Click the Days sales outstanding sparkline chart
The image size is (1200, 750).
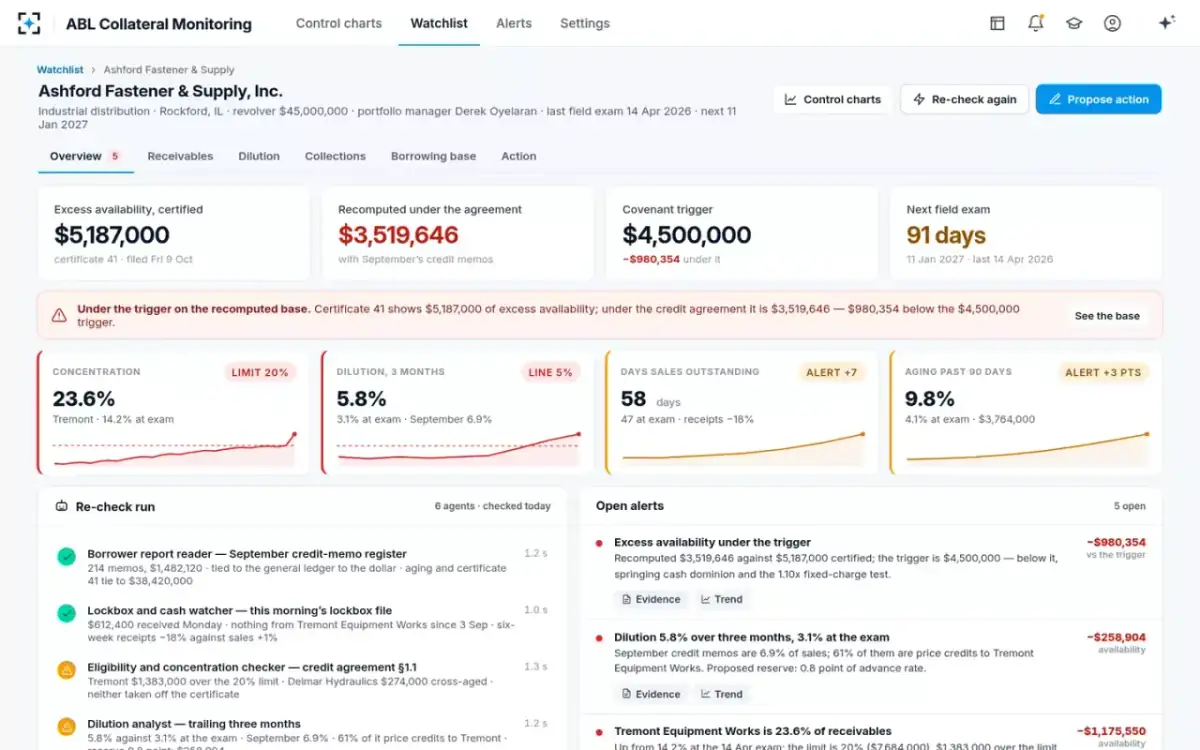[744, 449]
